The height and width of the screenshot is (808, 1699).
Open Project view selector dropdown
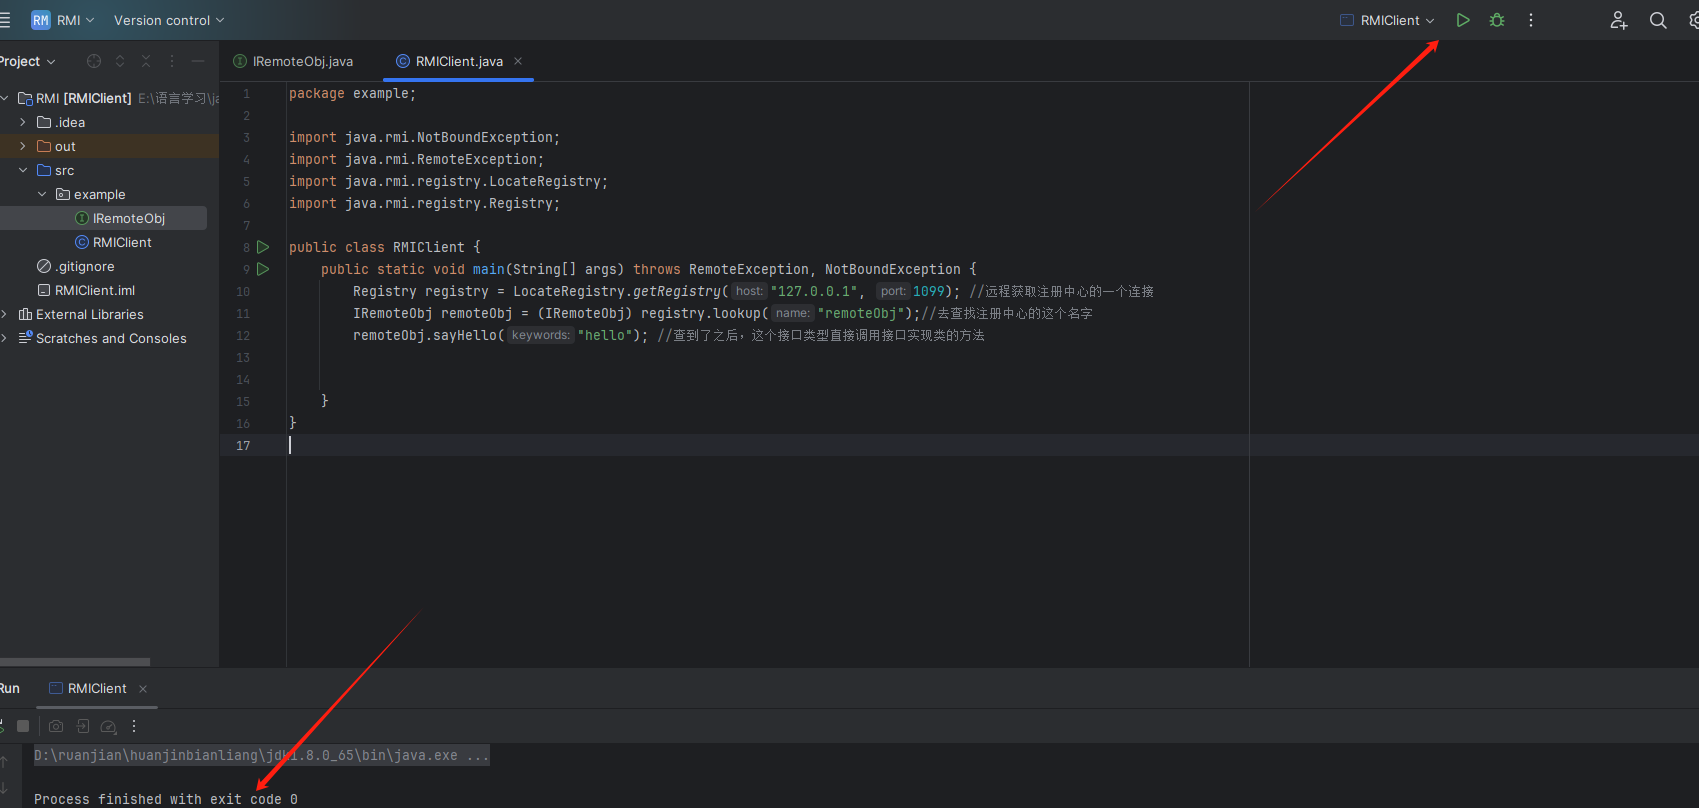click(28, 61)
